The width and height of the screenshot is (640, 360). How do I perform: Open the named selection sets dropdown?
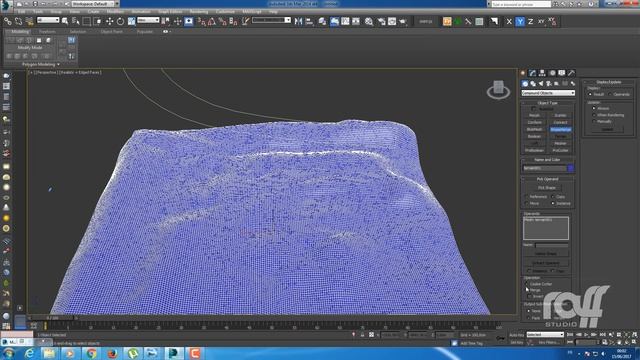[x=271, y=20]
